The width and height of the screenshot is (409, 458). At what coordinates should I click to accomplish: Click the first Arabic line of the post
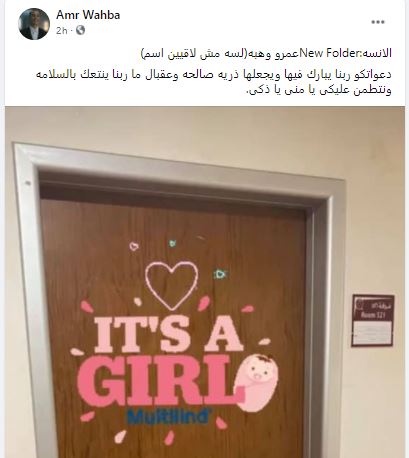coord(266,53)
